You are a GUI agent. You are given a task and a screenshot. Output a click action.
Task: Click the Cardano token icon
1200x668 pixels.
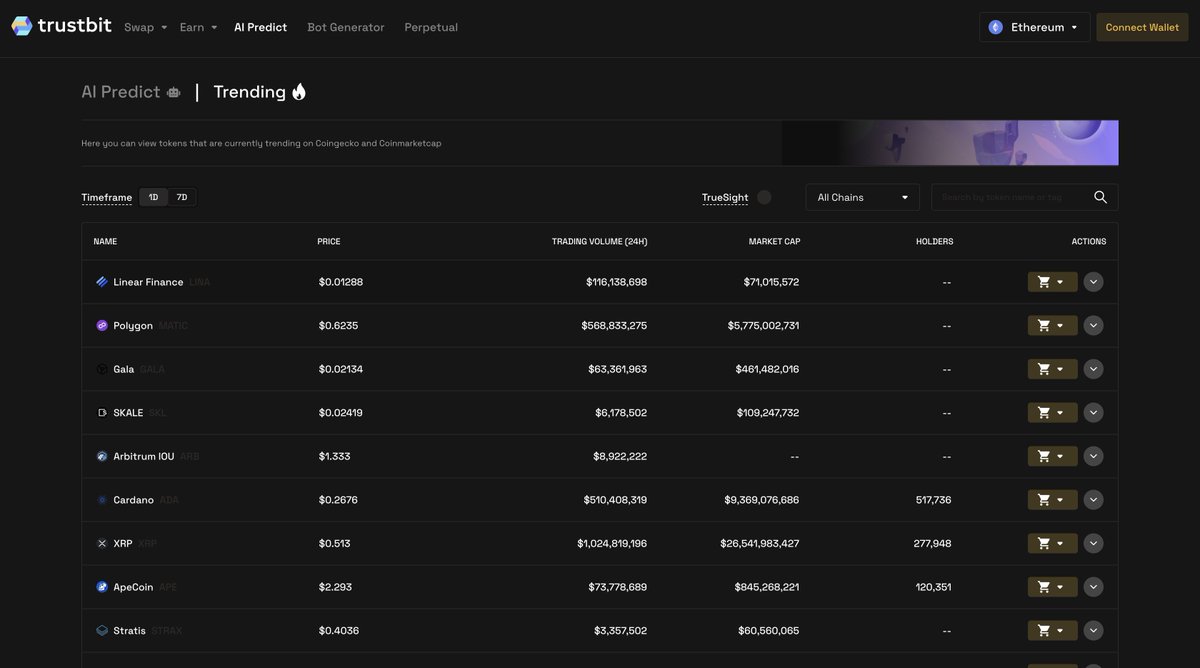pyautogui.click(x=102, y=500)
